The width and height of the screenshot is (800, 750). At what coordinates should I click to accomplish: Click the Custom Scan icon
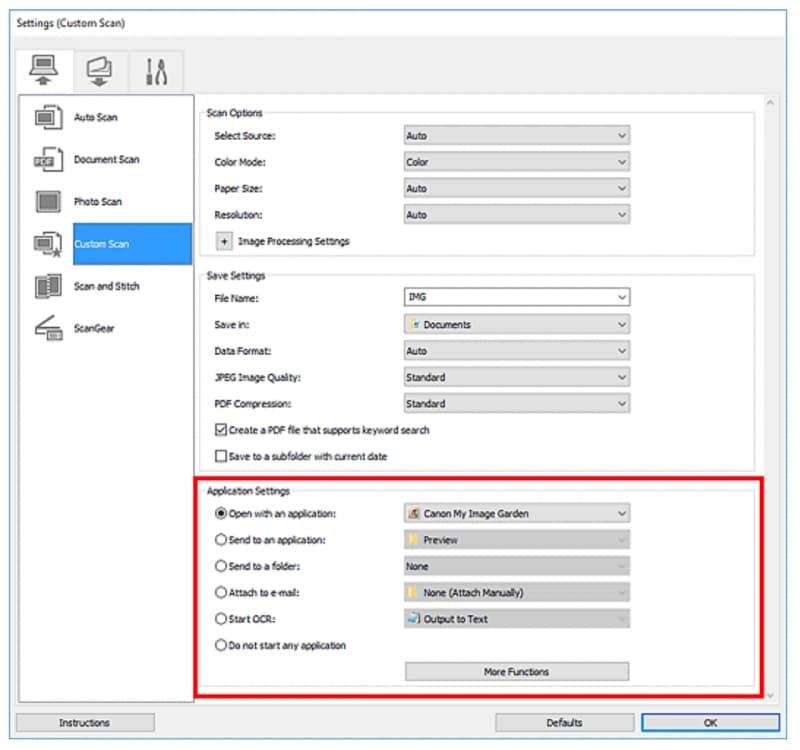[x=48, y=244]
